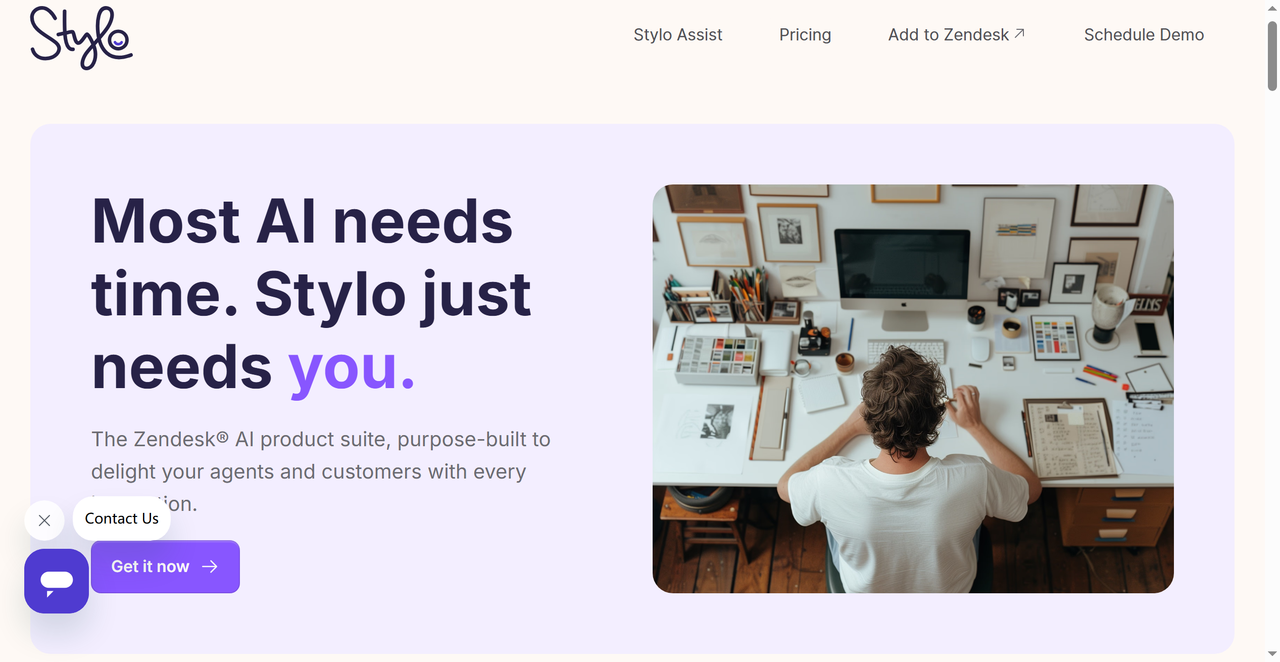The image size is (1280, 662).
Task: Open the chat widget bubble icon
Action: click(x=57, y=581)
